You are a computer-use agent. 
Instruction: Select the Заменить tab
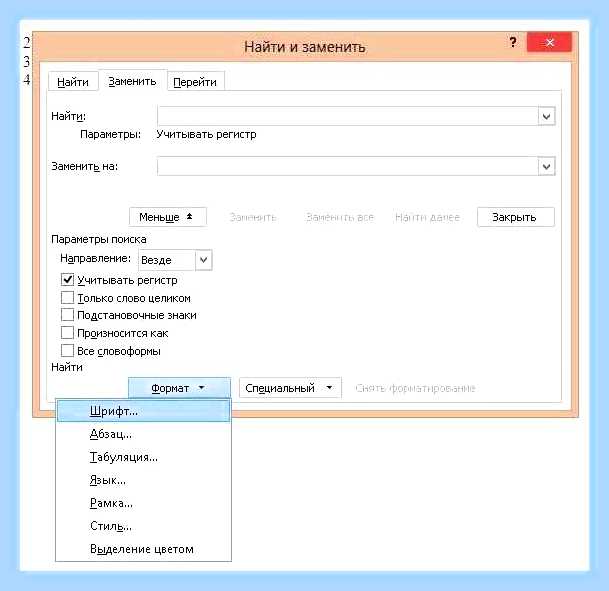pos(132,81)
